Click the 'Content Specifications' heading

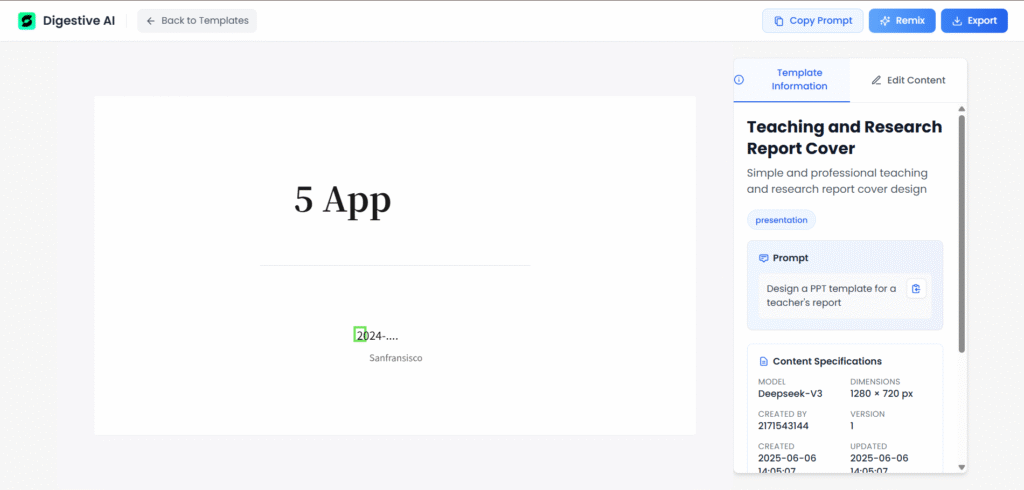point(827,361)
